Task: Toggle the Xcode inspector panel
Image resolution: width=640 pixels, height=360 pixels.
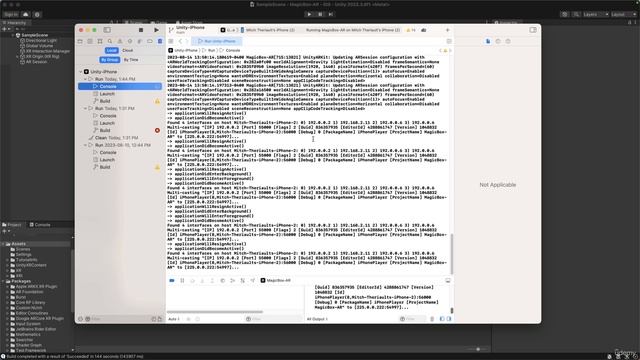Action: (533, 30)
